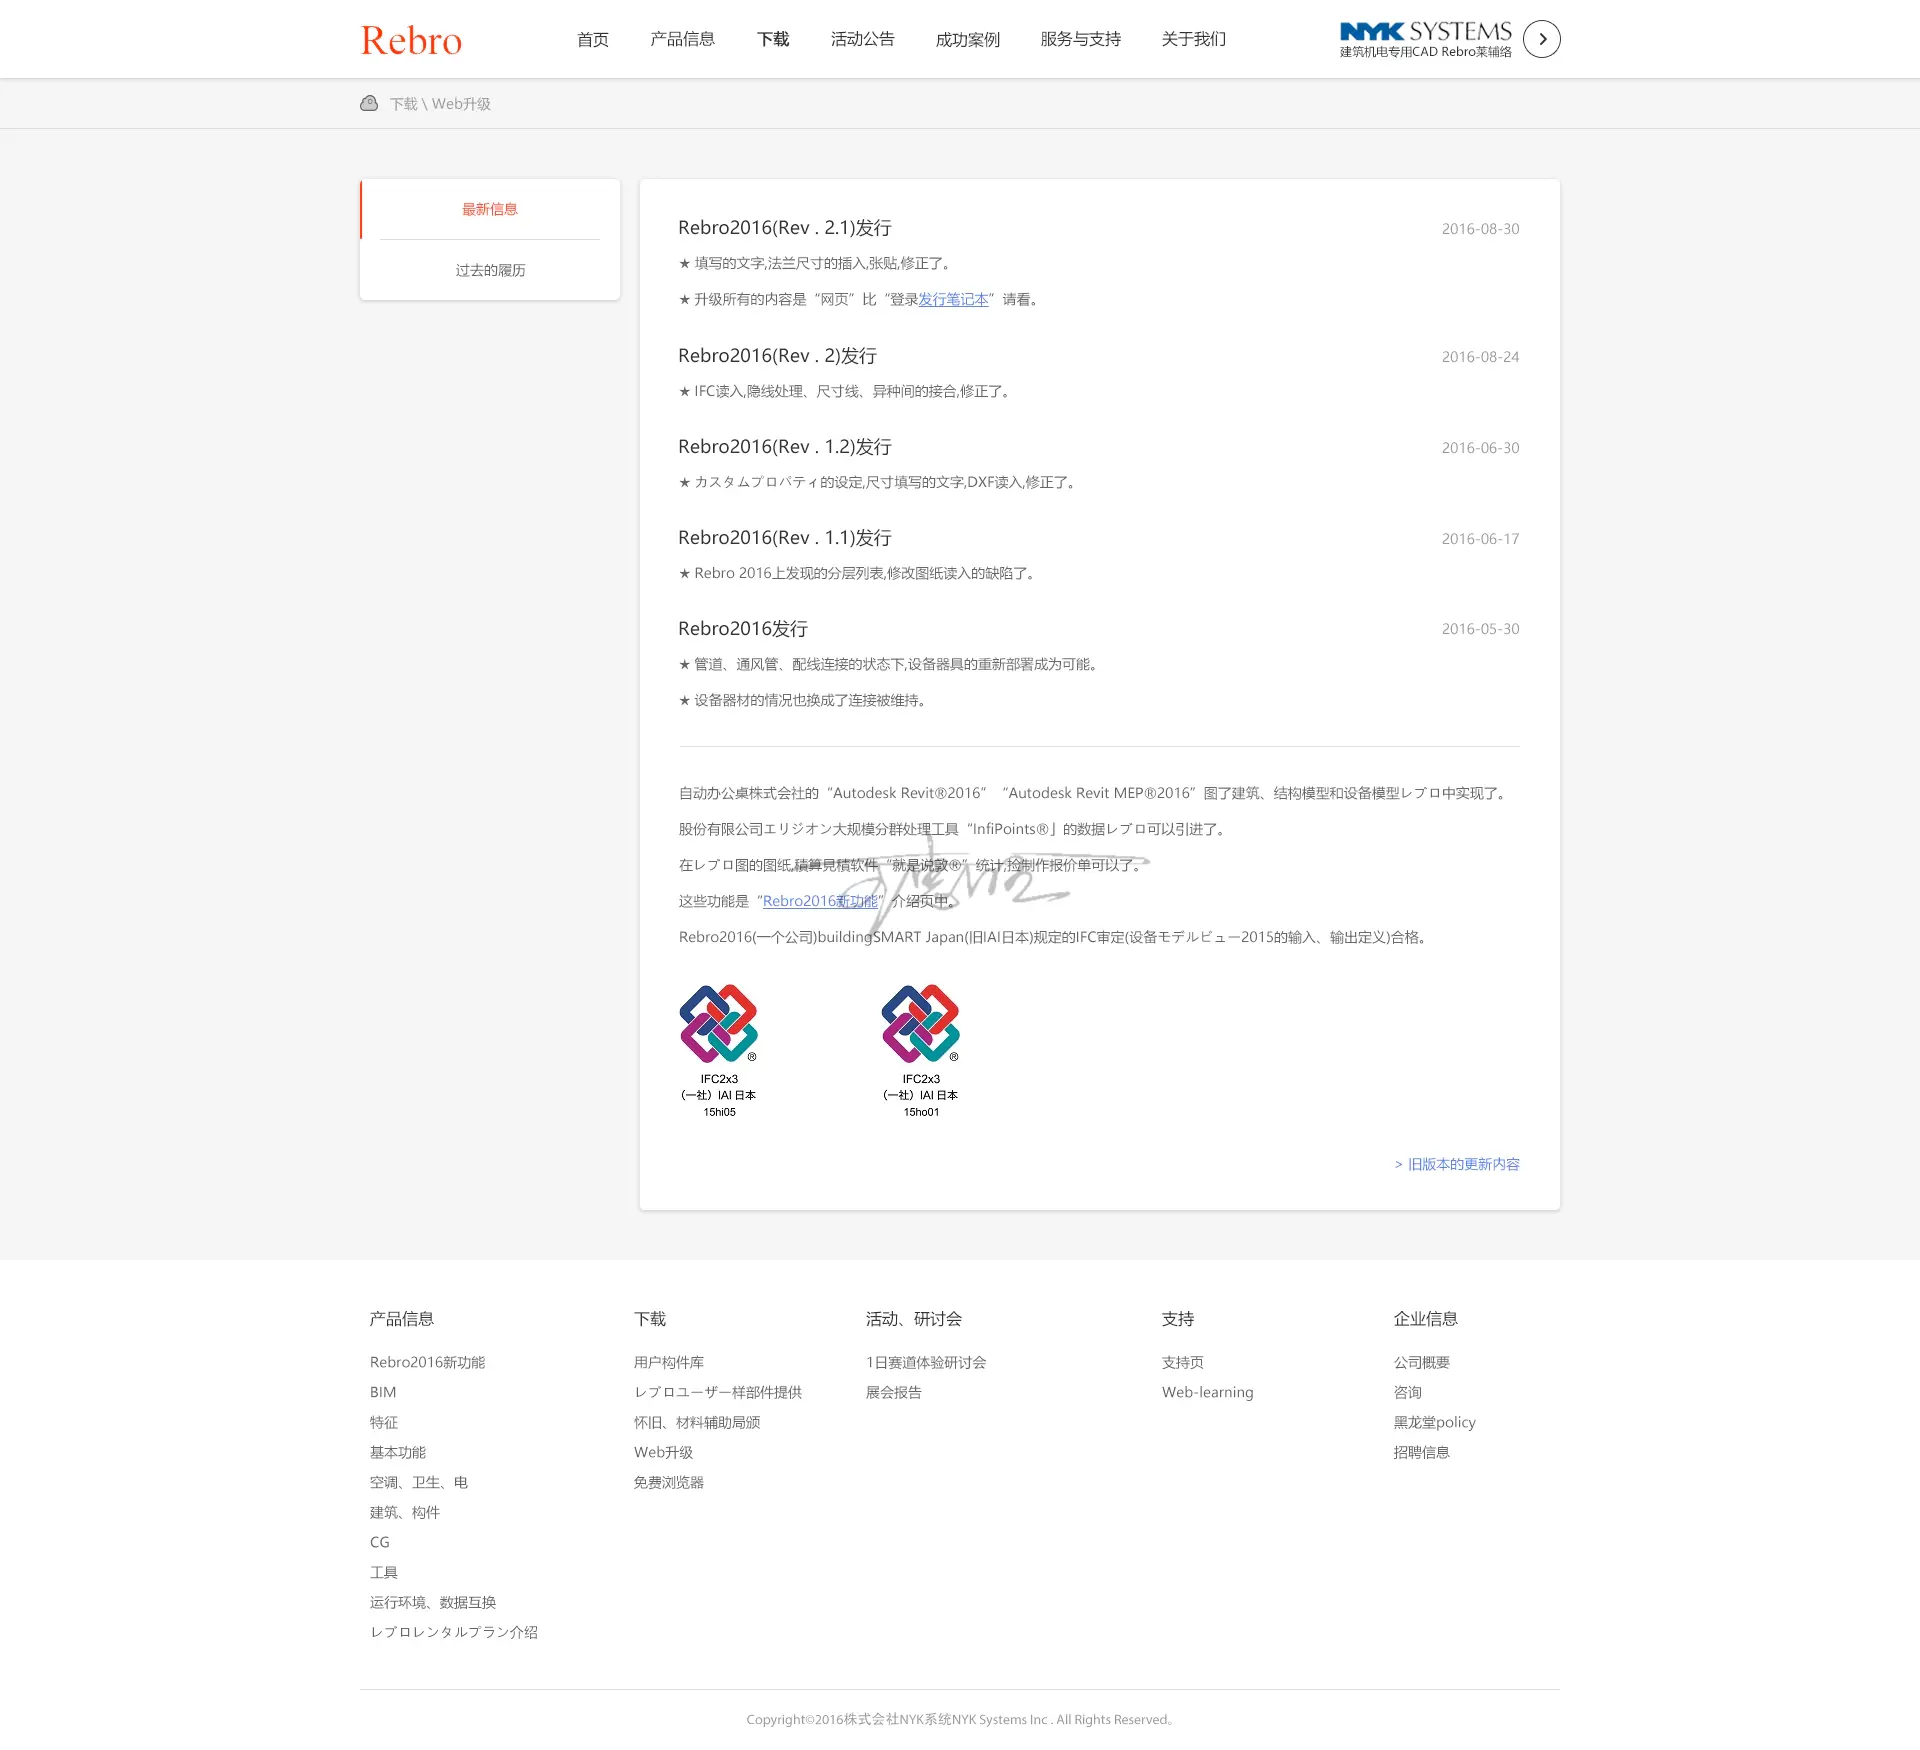Image resolution: width=1920 pixels, height=1750 pixels.
Task: Open Web-learning footer link
Action: [1207, 1392]
